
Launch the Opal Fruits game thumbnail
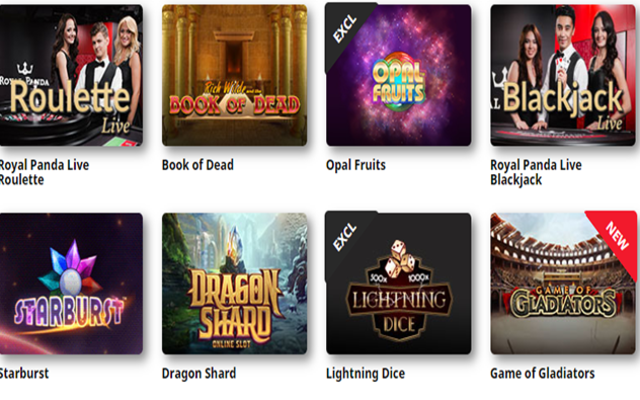click(x=398, y=75)
